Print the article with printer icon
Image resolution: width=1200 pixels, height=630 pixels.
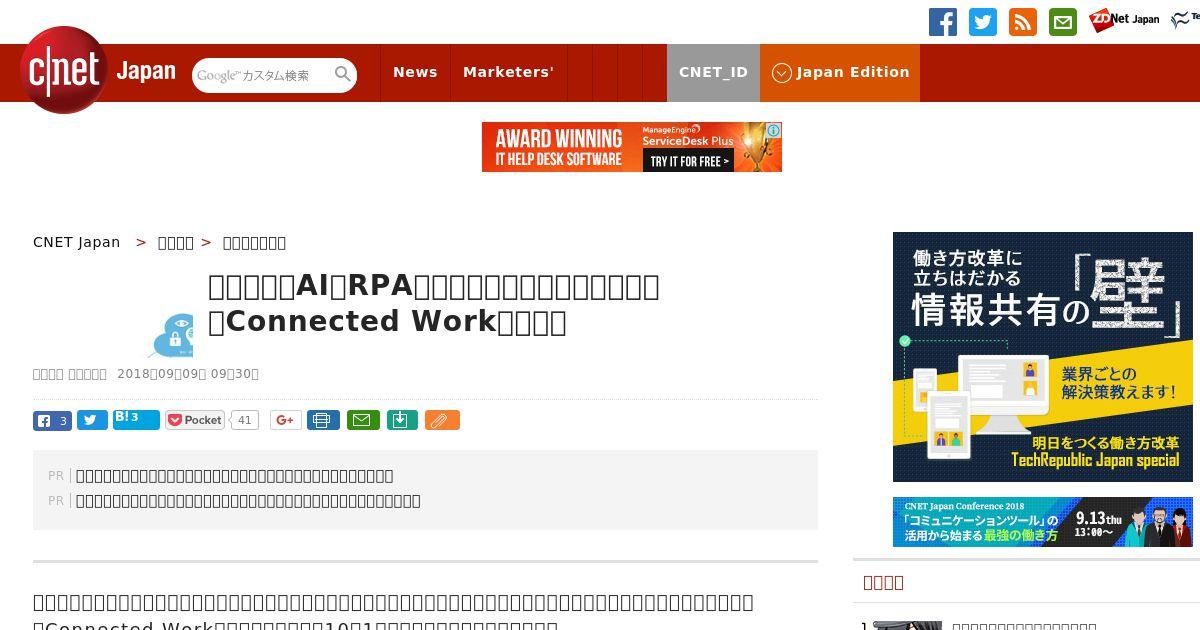pos(323,420)
